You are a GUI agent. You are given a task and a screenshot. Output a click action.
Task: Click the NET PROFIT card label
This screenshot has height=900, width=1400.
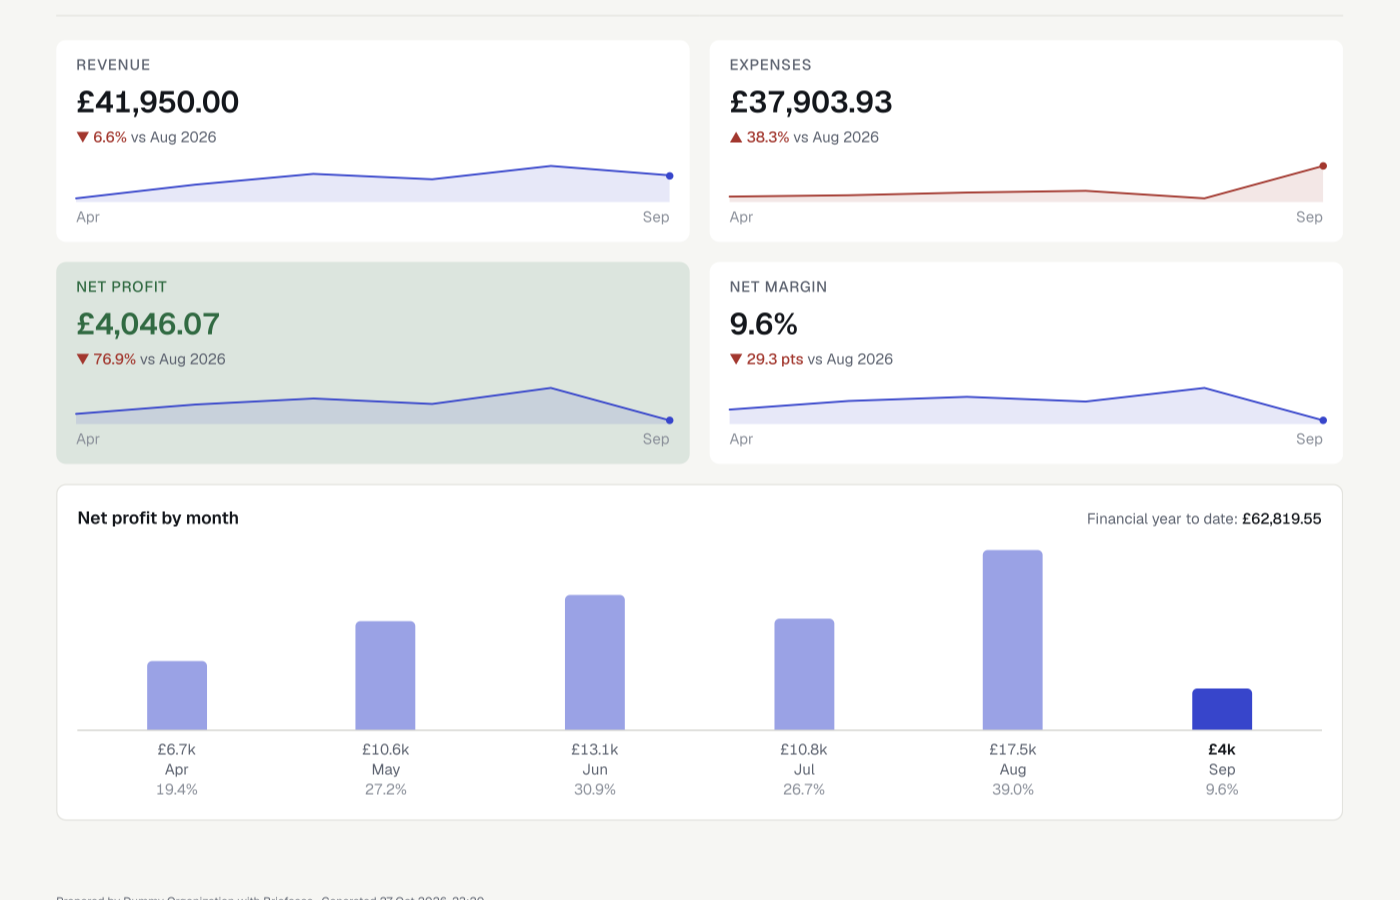click(122, 287)
